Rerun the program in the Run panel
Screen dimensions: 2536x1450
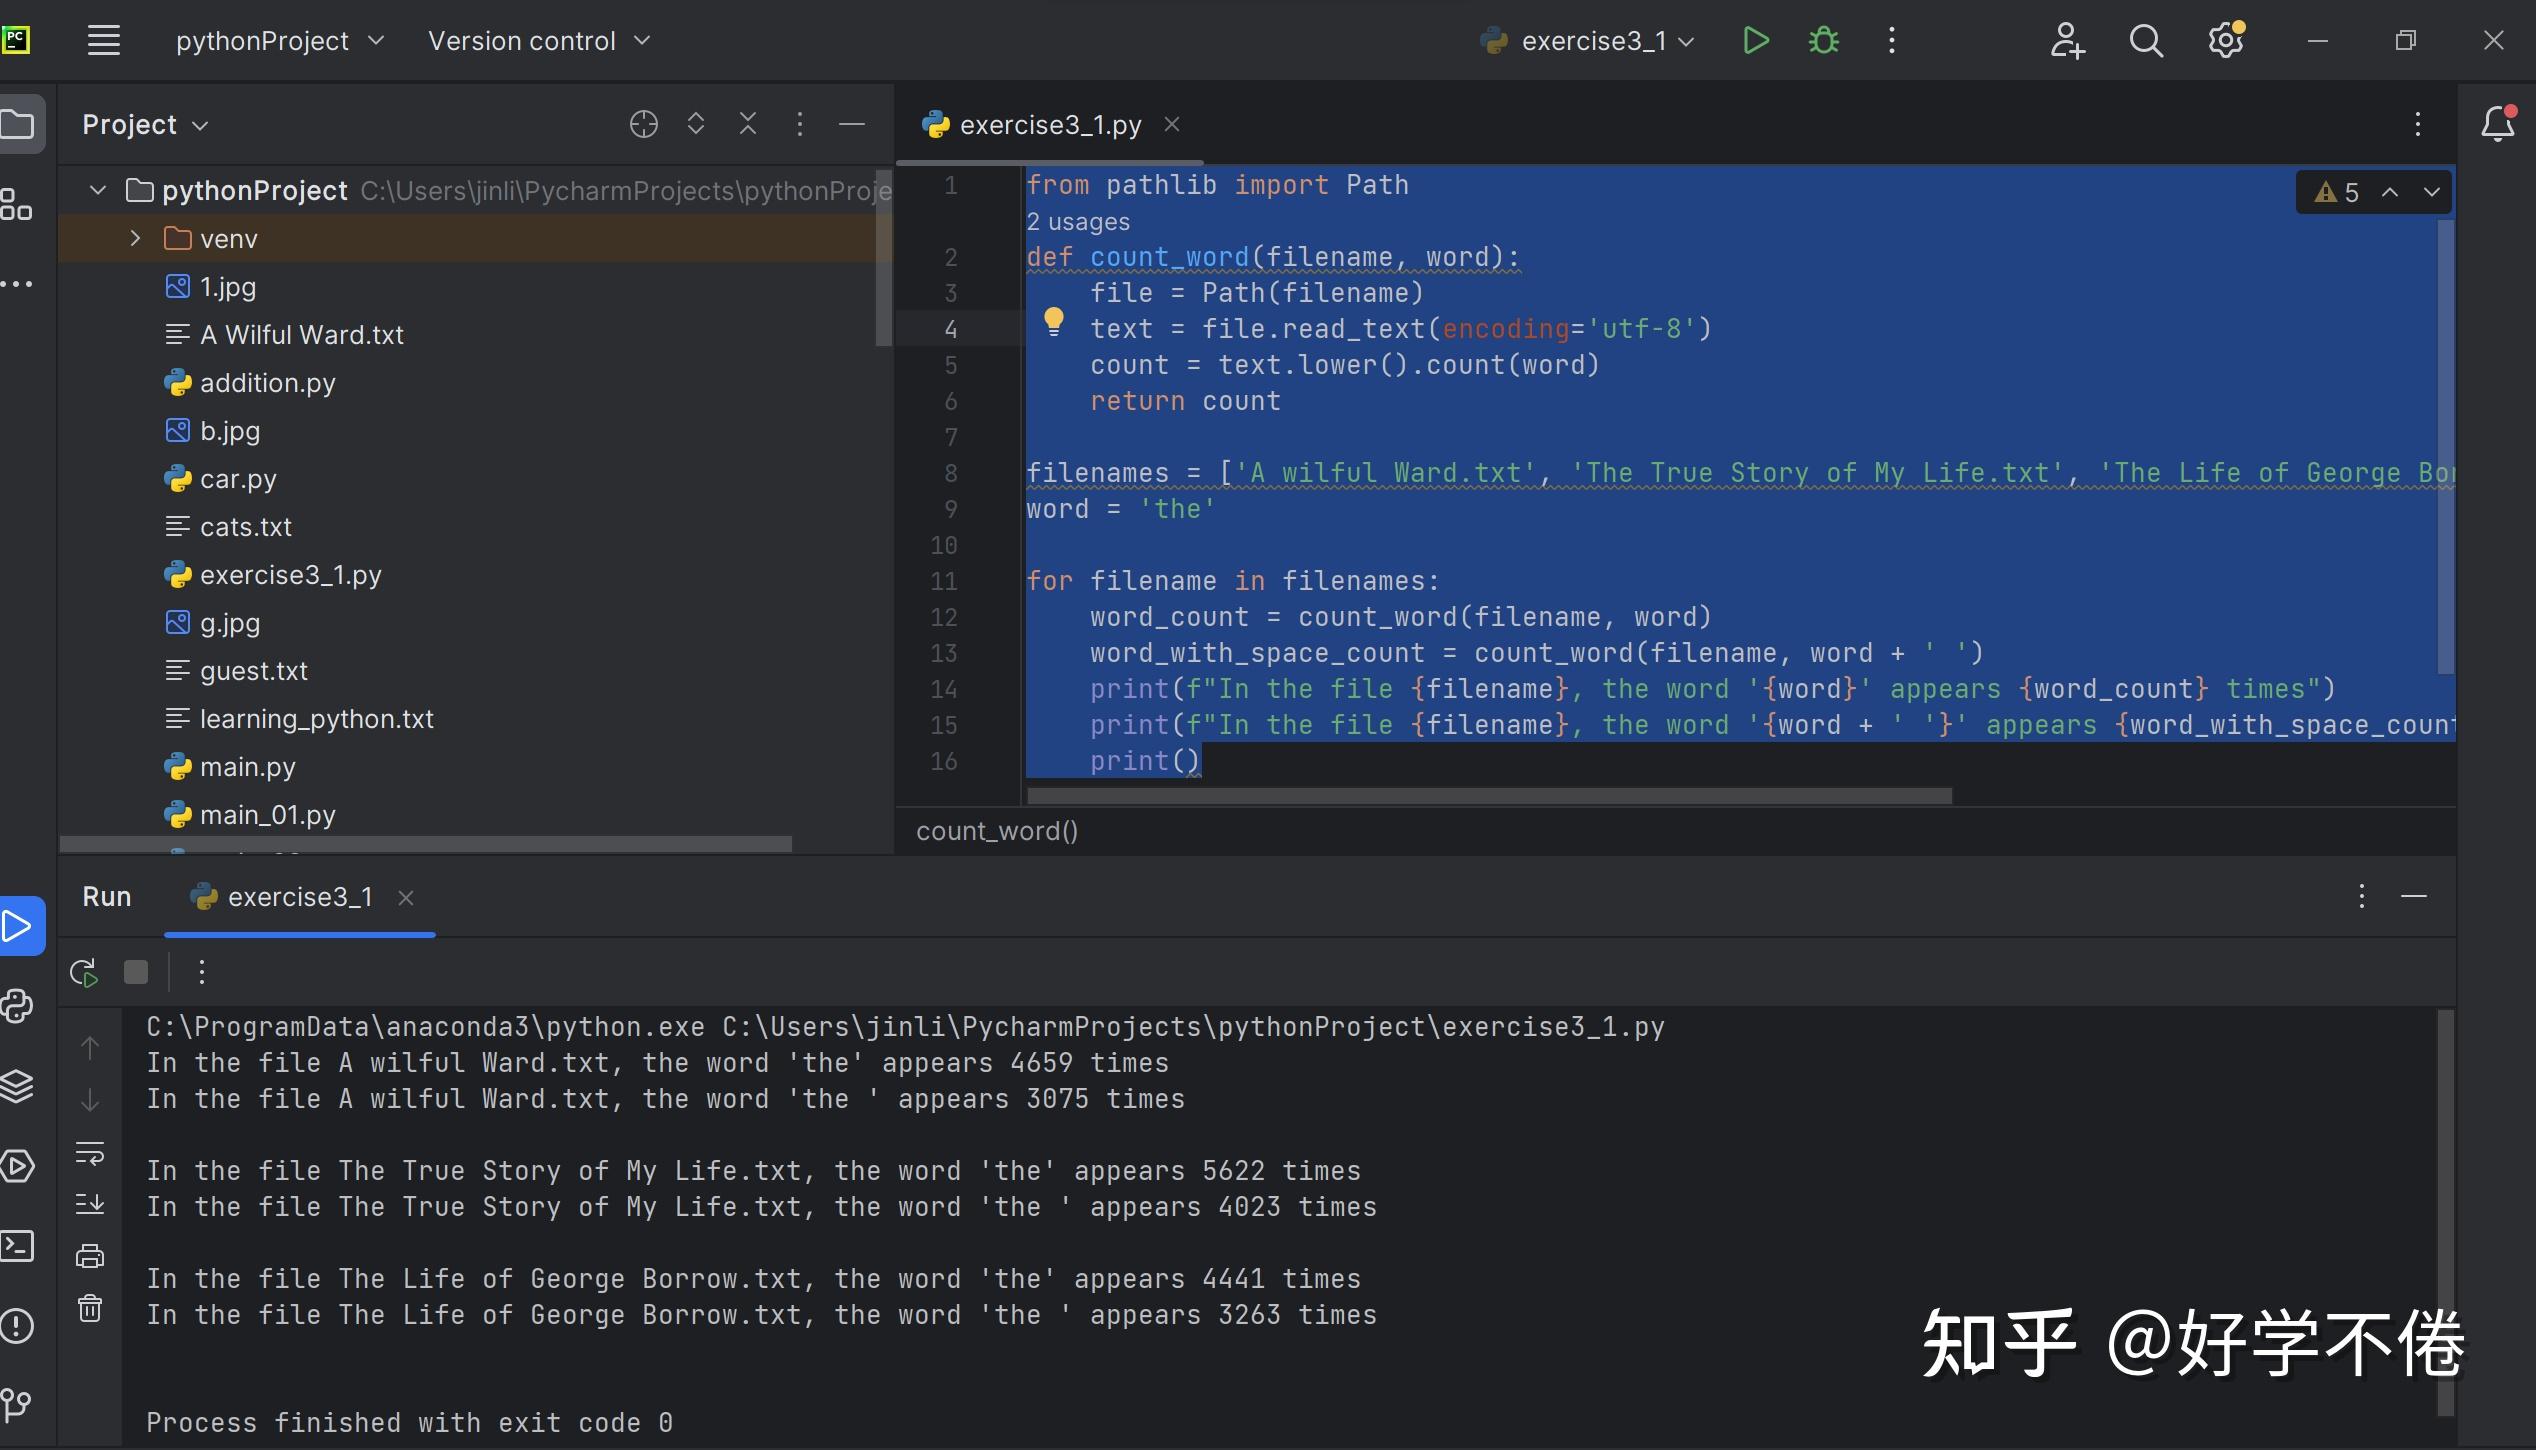pos(83,971)
